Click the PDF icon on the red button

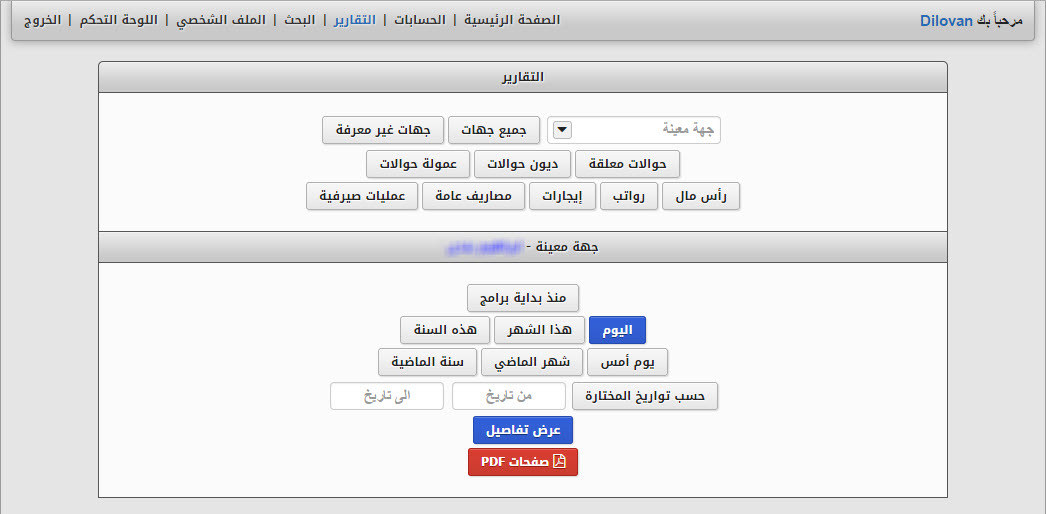[x=559, y=462]
